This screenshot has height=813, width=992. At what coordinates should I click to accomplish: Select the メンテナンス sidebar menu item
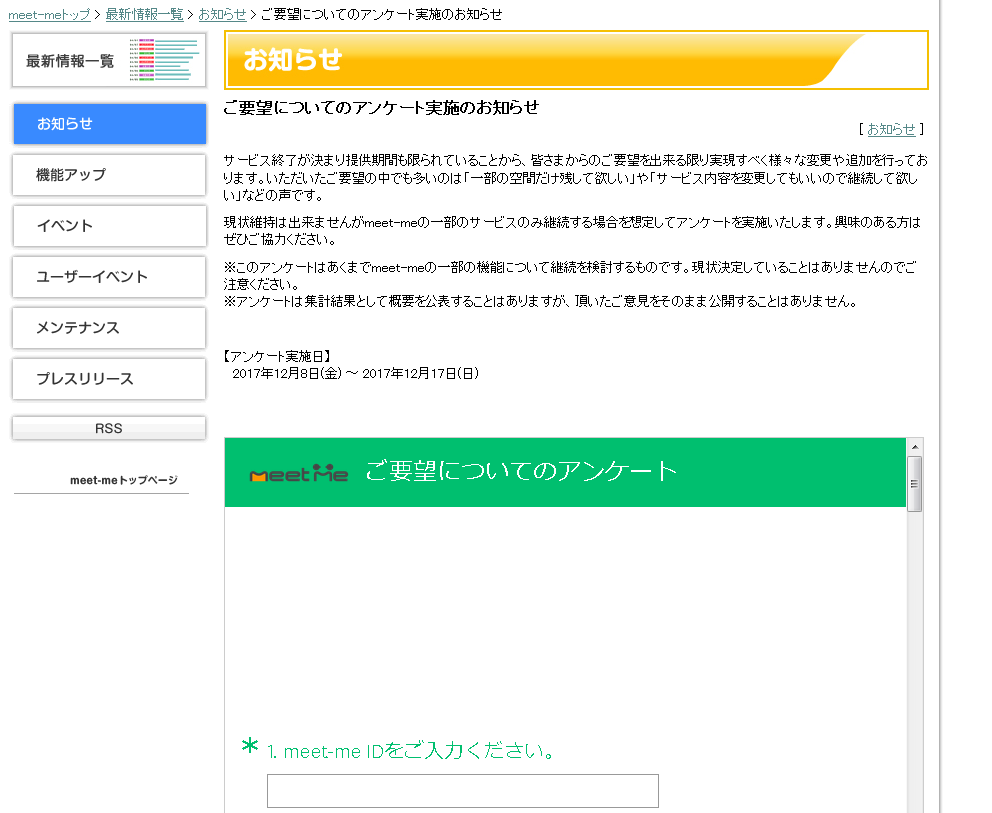point(109,328)
